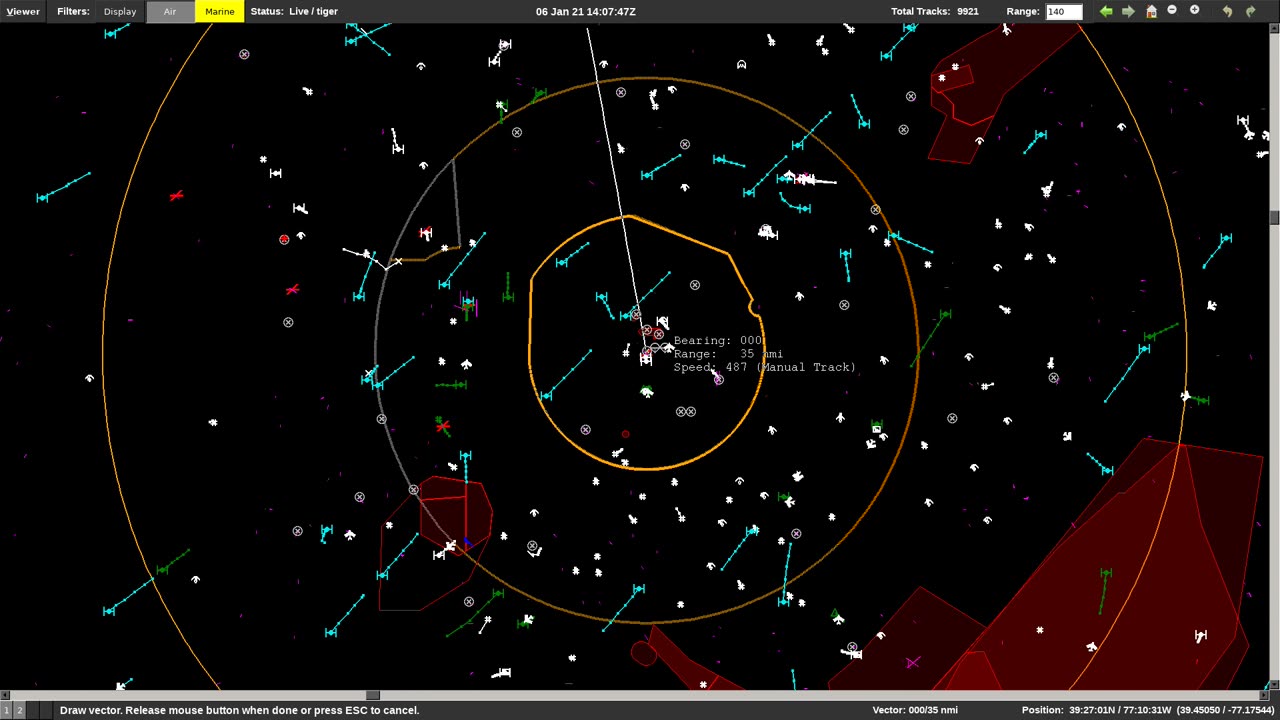1280x720 pixels.
Task: Toggle the Display filter
Action: (x=120, y=11)
